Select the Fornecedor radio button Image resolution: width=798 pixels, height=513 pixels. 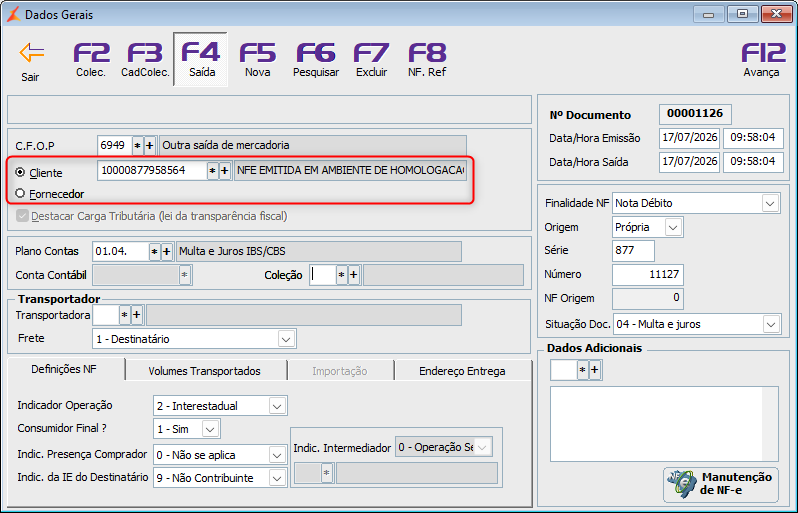click(20, 193)
